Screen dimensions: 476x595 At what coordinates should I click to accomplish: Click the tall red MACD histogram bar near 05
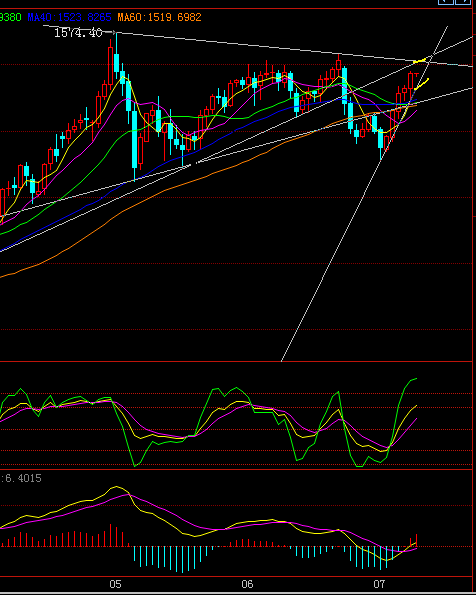coord(111,535)
